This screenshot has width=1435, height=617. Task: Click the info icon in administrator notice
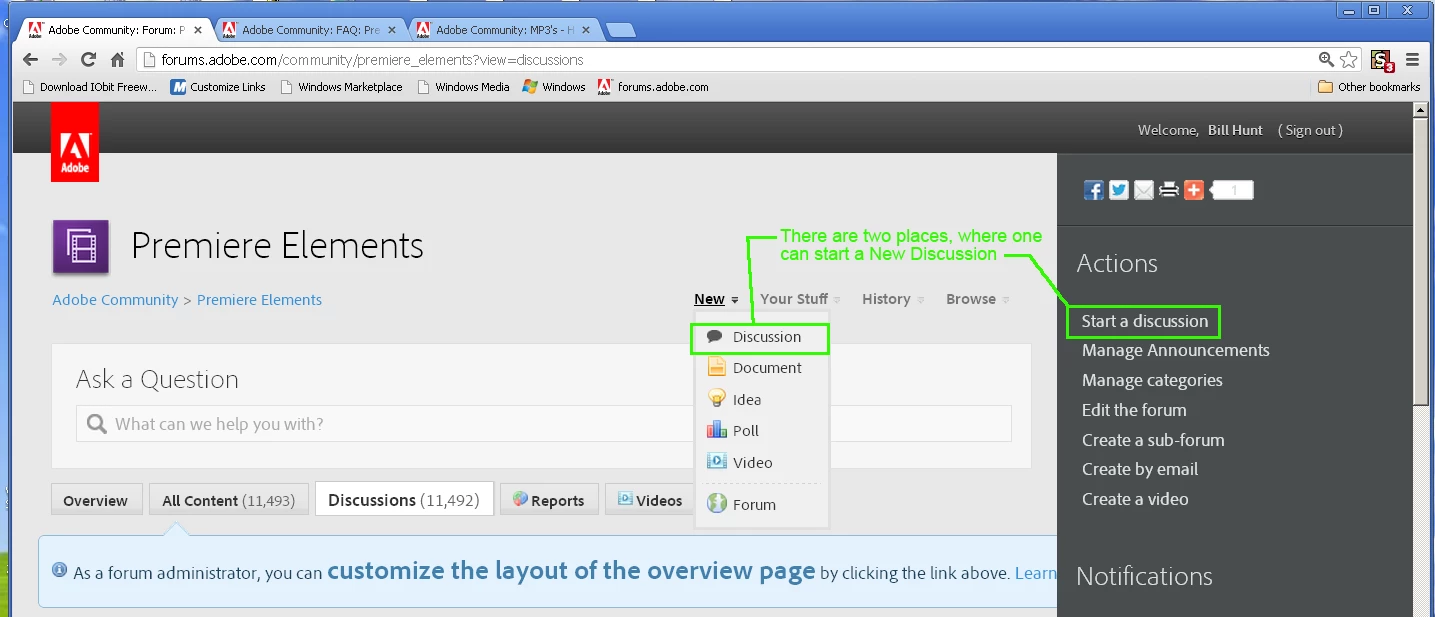pos(59,571)
